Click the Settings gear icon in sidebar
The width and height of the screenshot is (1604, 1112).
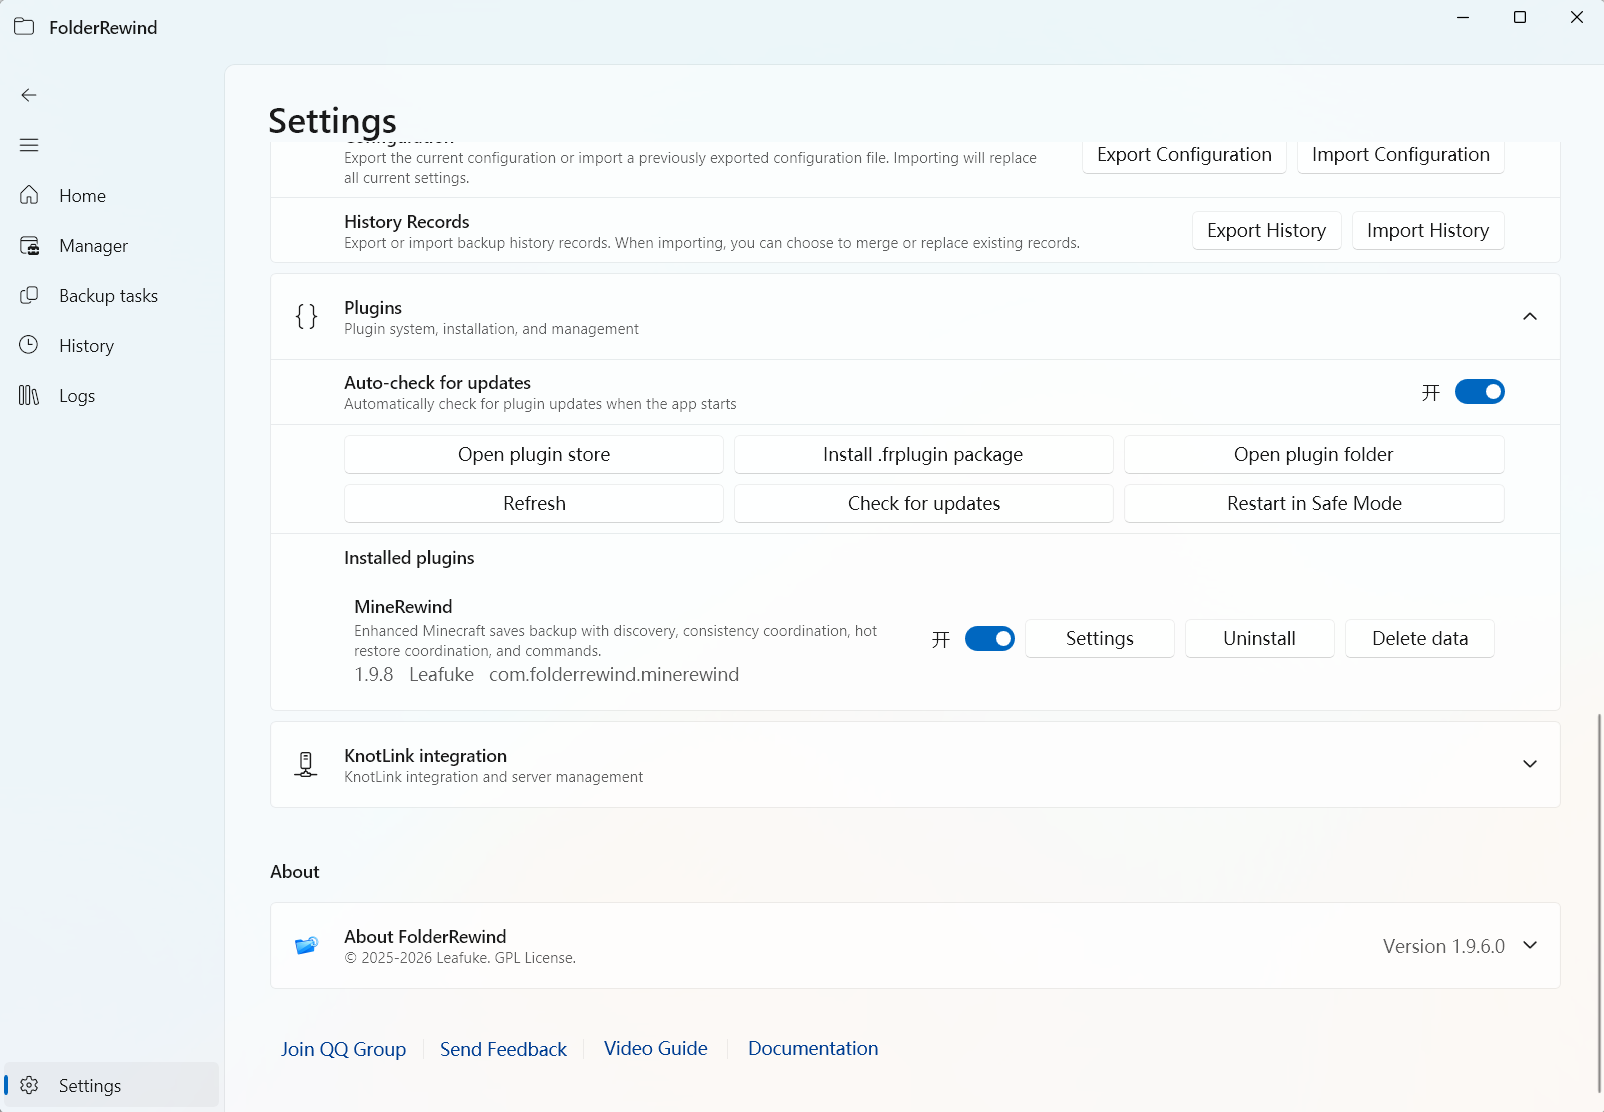29,1085
